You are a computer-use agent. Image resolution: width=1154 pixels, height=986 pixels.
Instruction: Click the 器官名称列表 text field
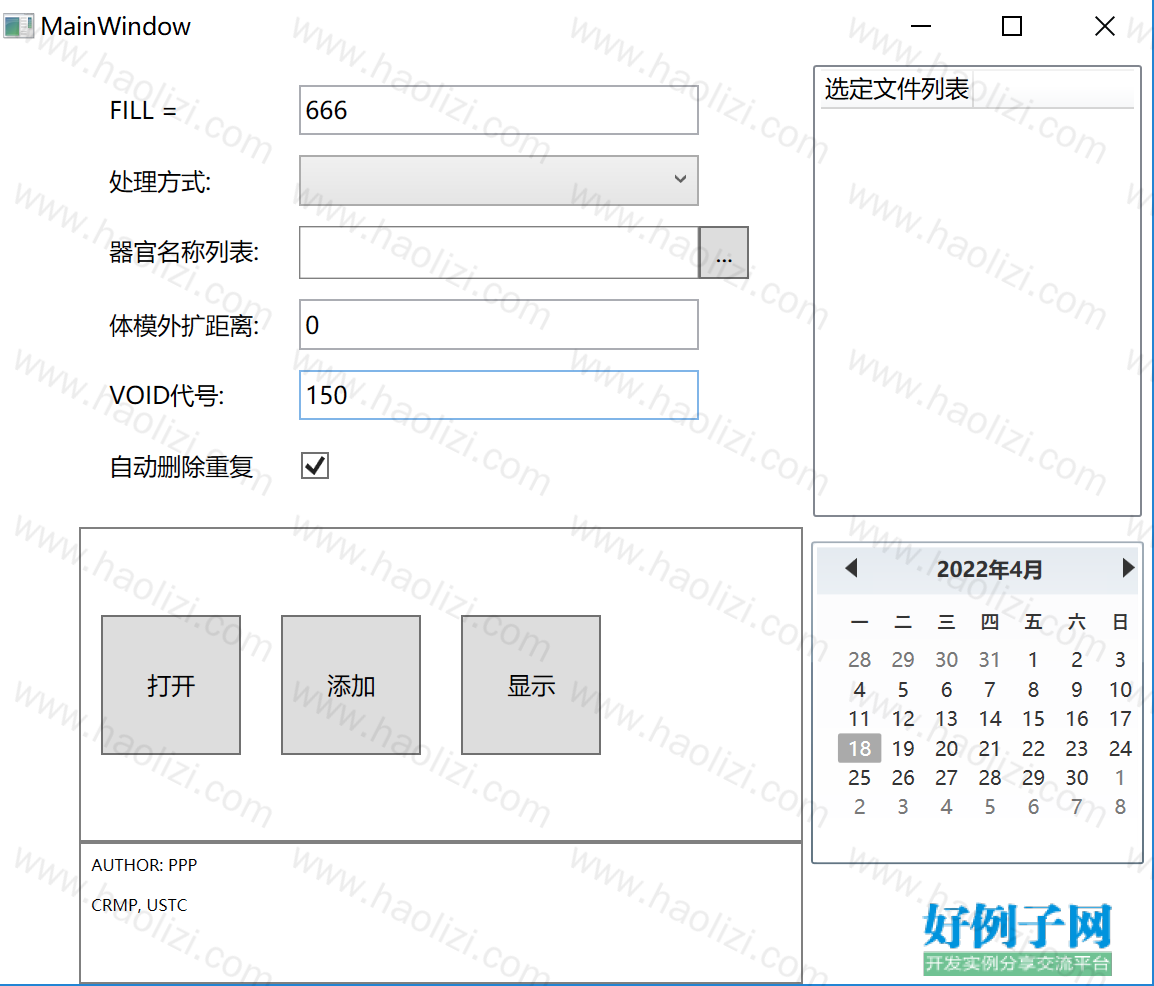(498, 252)
